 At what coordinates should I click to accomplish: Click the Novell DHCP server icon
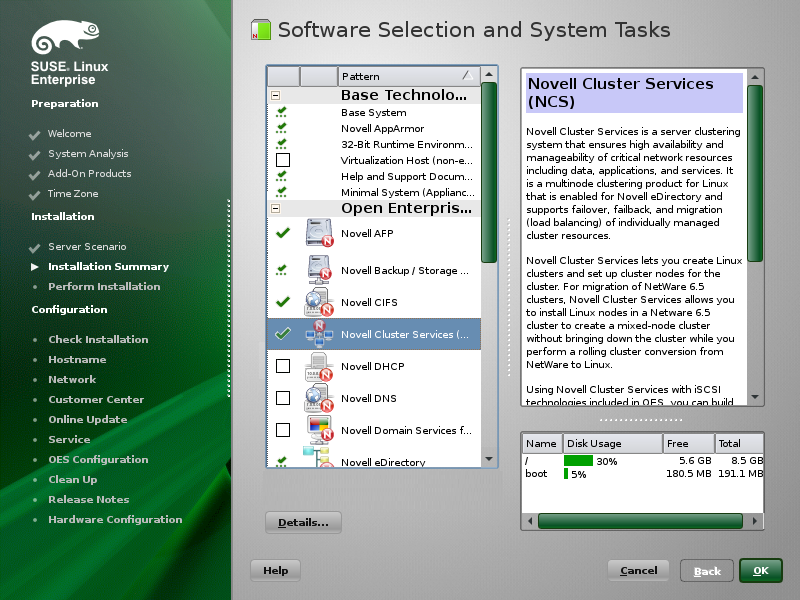[319, 366]
